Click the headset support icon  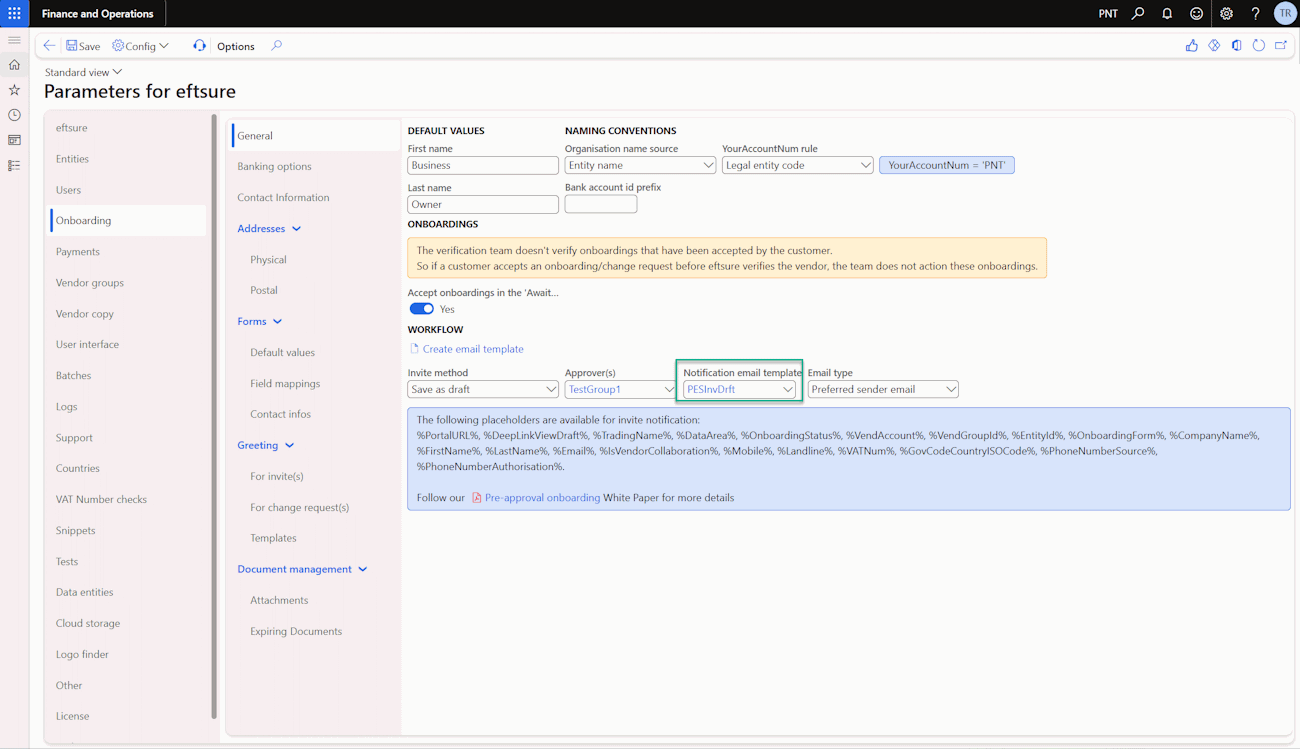(x=199, y=46)
